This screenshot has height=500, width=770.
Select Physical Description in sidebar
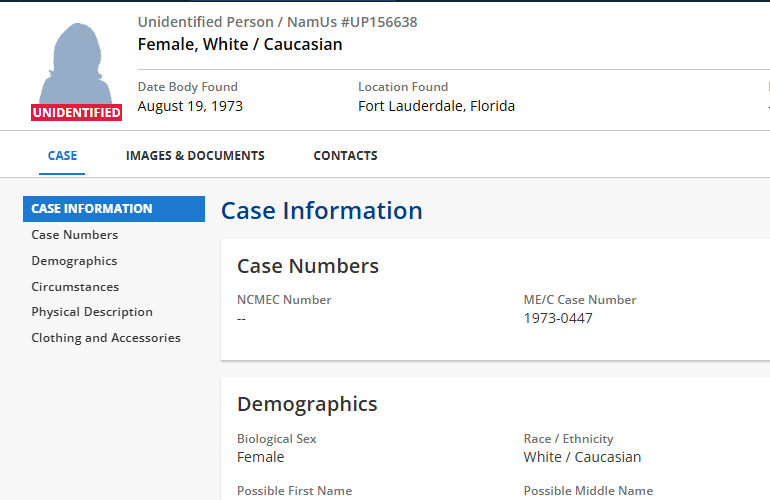pyautogui.click(x=92, y=312)
